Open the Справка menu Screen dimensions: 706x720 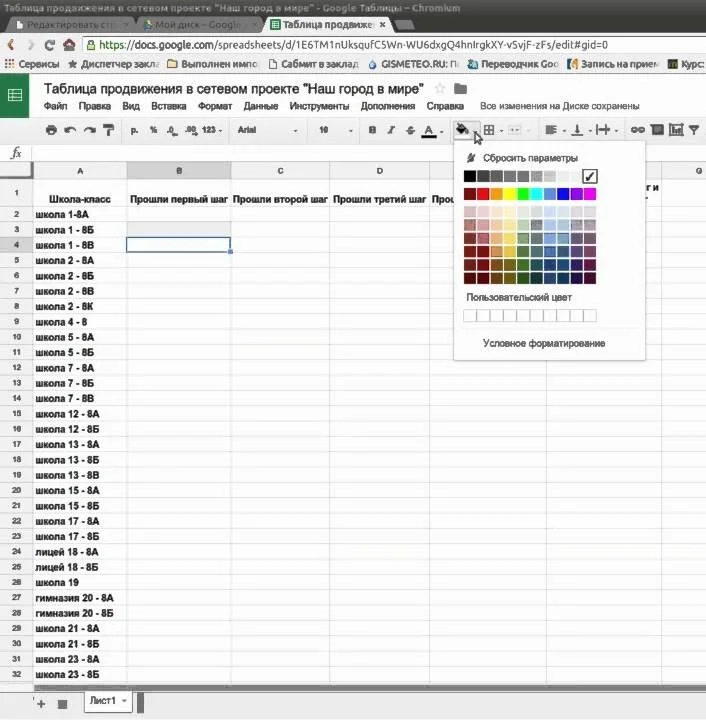(445, 106)
